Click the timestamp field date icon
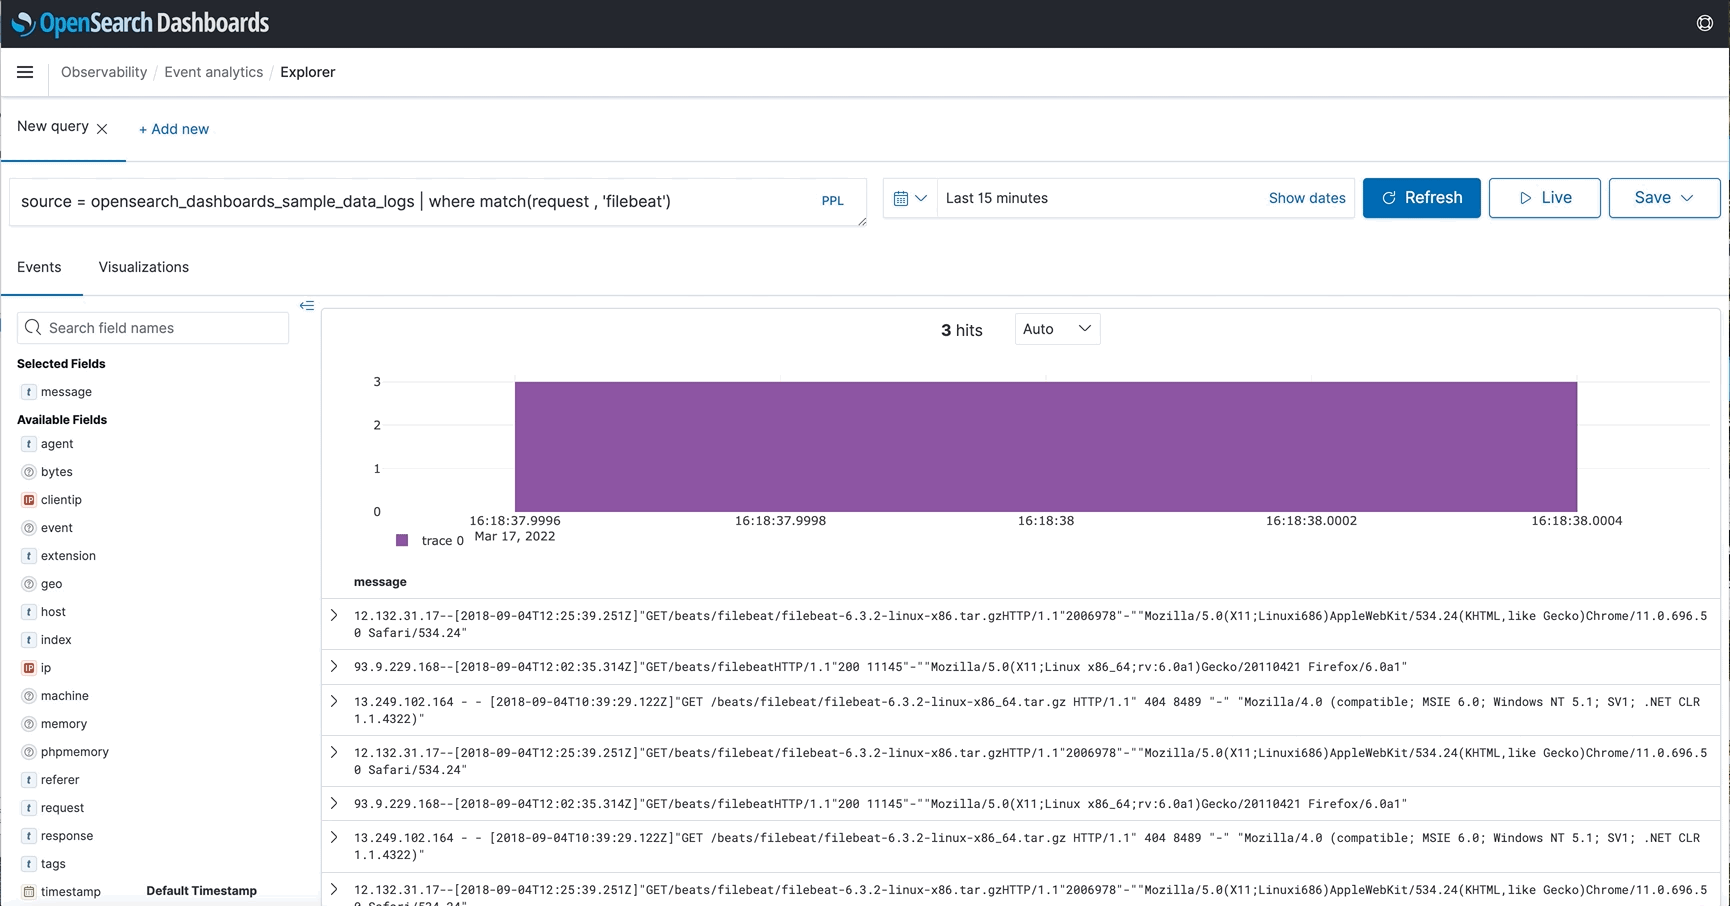The image size is (1730, 906). tap(29, 892)
